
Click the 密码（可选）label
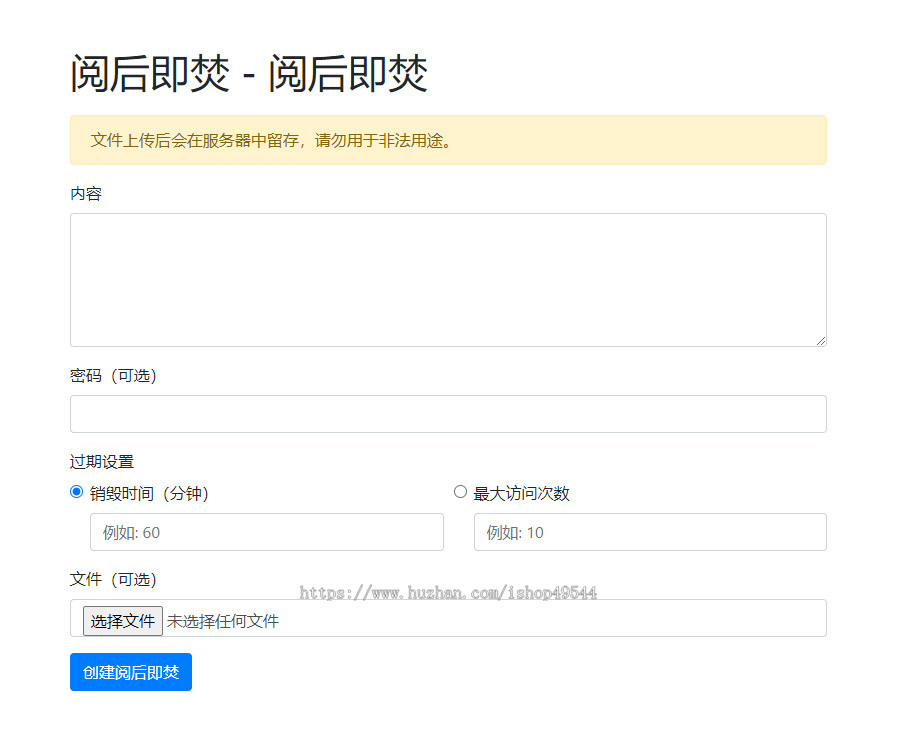[113, 376]
